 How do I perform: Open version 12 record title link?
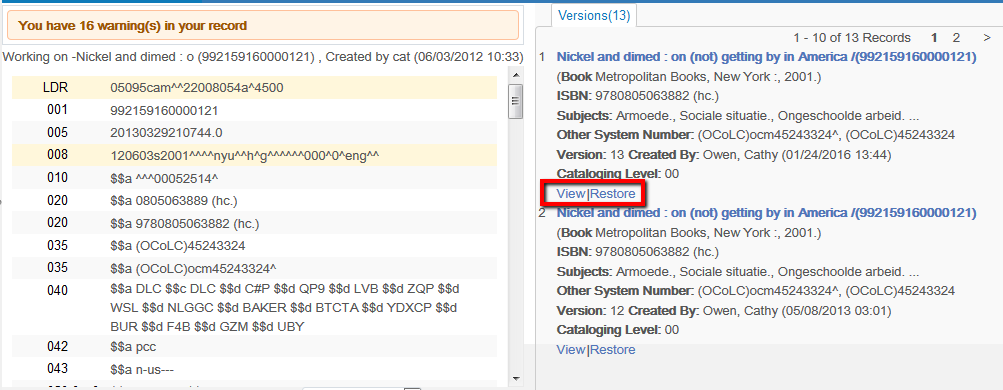766,213
